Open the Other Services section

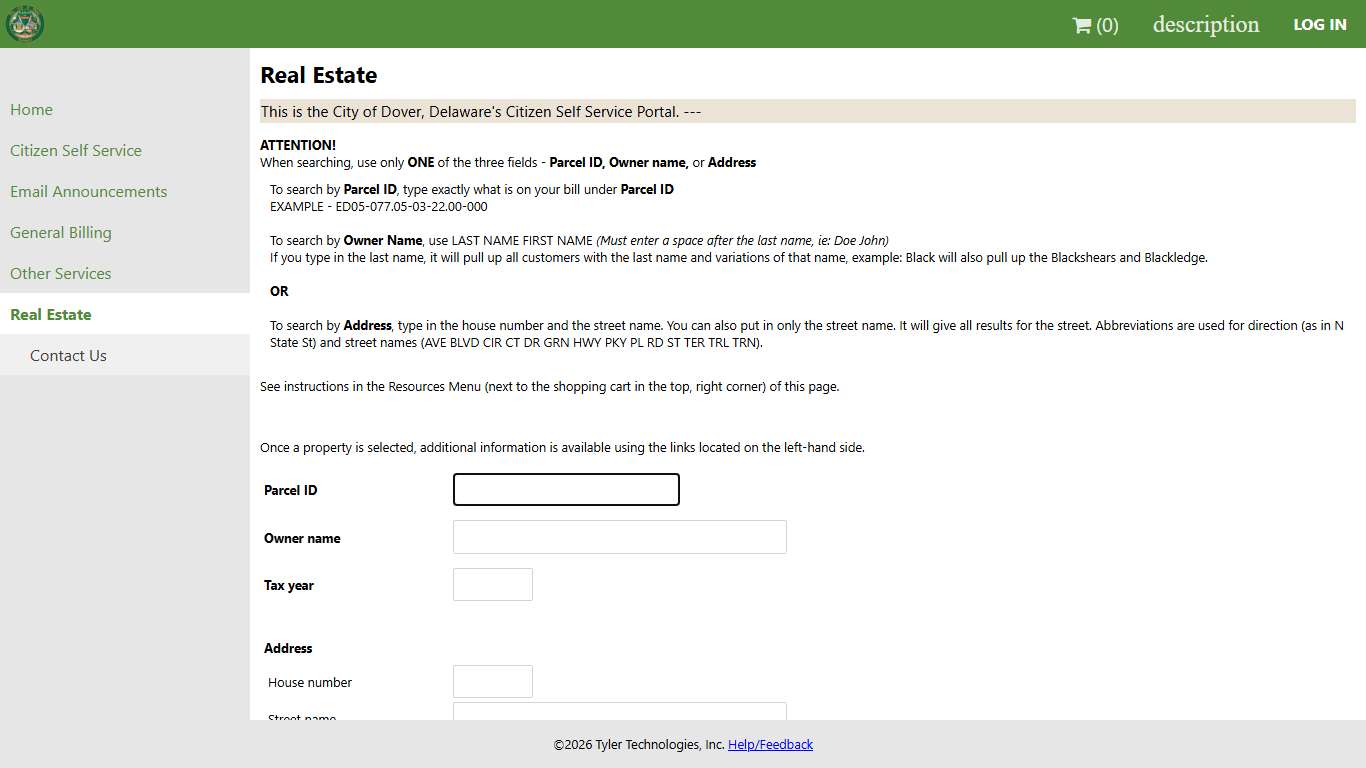pyautogui.click(x=61, y=274)
